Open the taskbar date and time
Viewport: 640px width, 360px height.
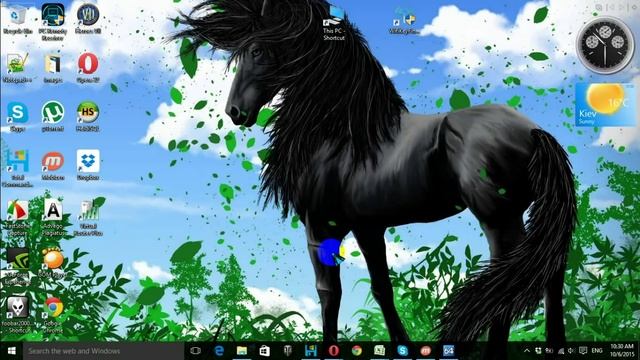point(622,351)
